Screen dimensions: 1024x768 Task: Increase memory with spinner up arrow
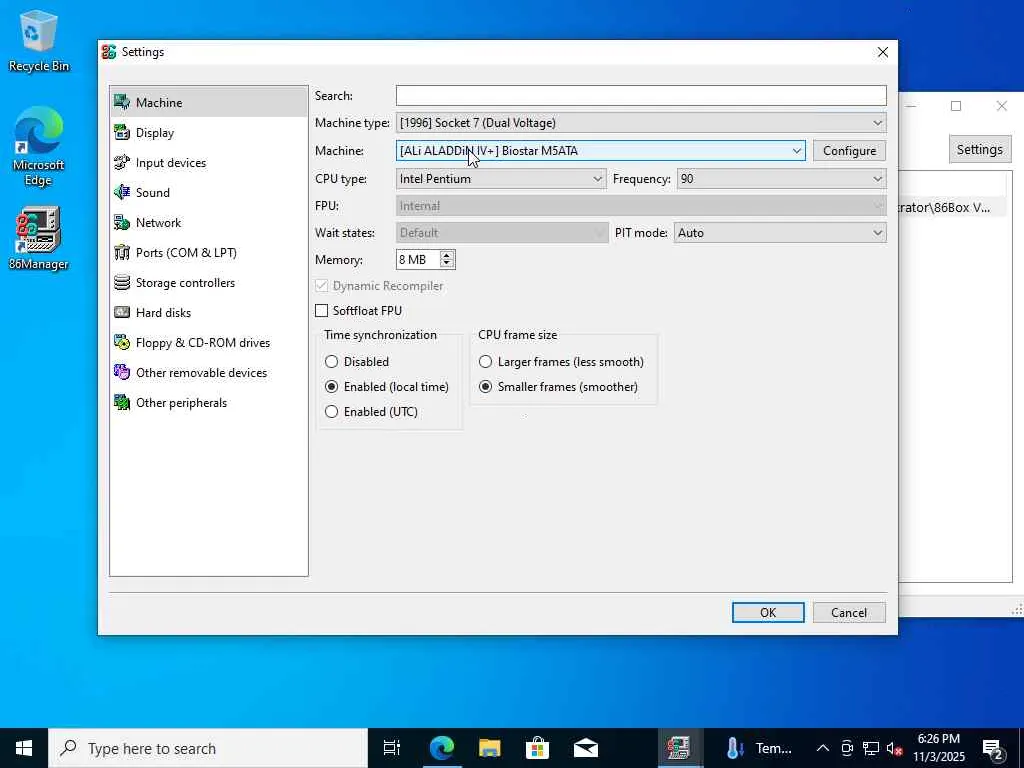(x=447, y=255)
